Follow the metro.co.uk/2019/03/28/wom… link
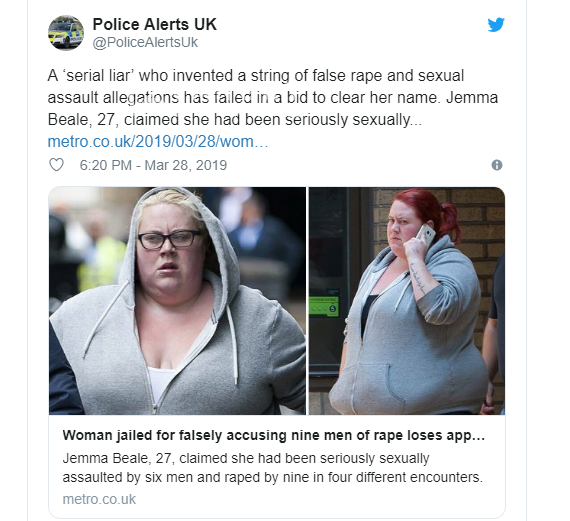This screenshot has width=570, height=521. point(158,141)
